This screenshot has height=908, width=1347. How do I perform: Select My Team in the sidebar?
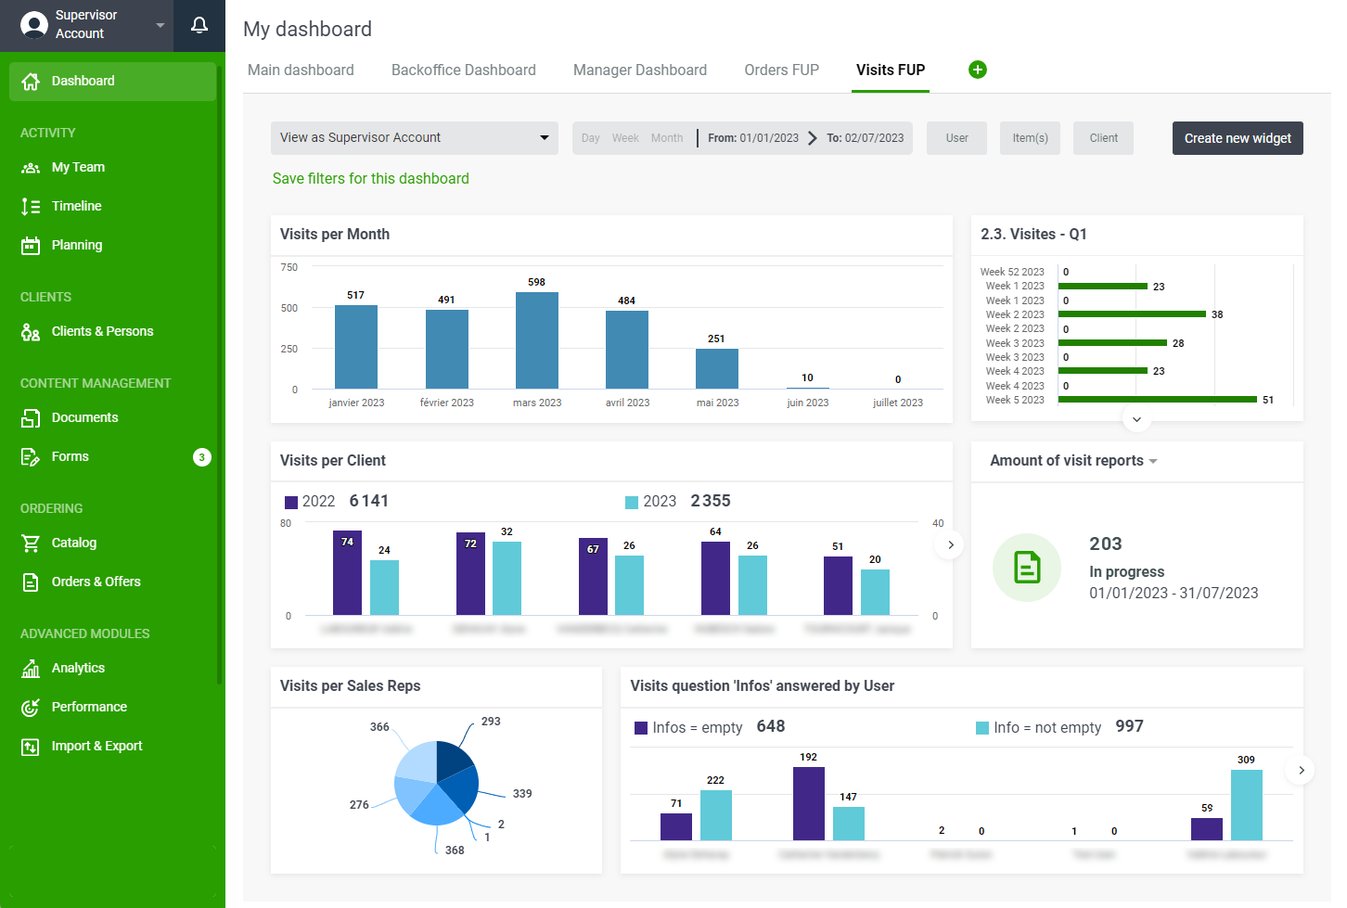pyautogui.click(x=80, y=167)
